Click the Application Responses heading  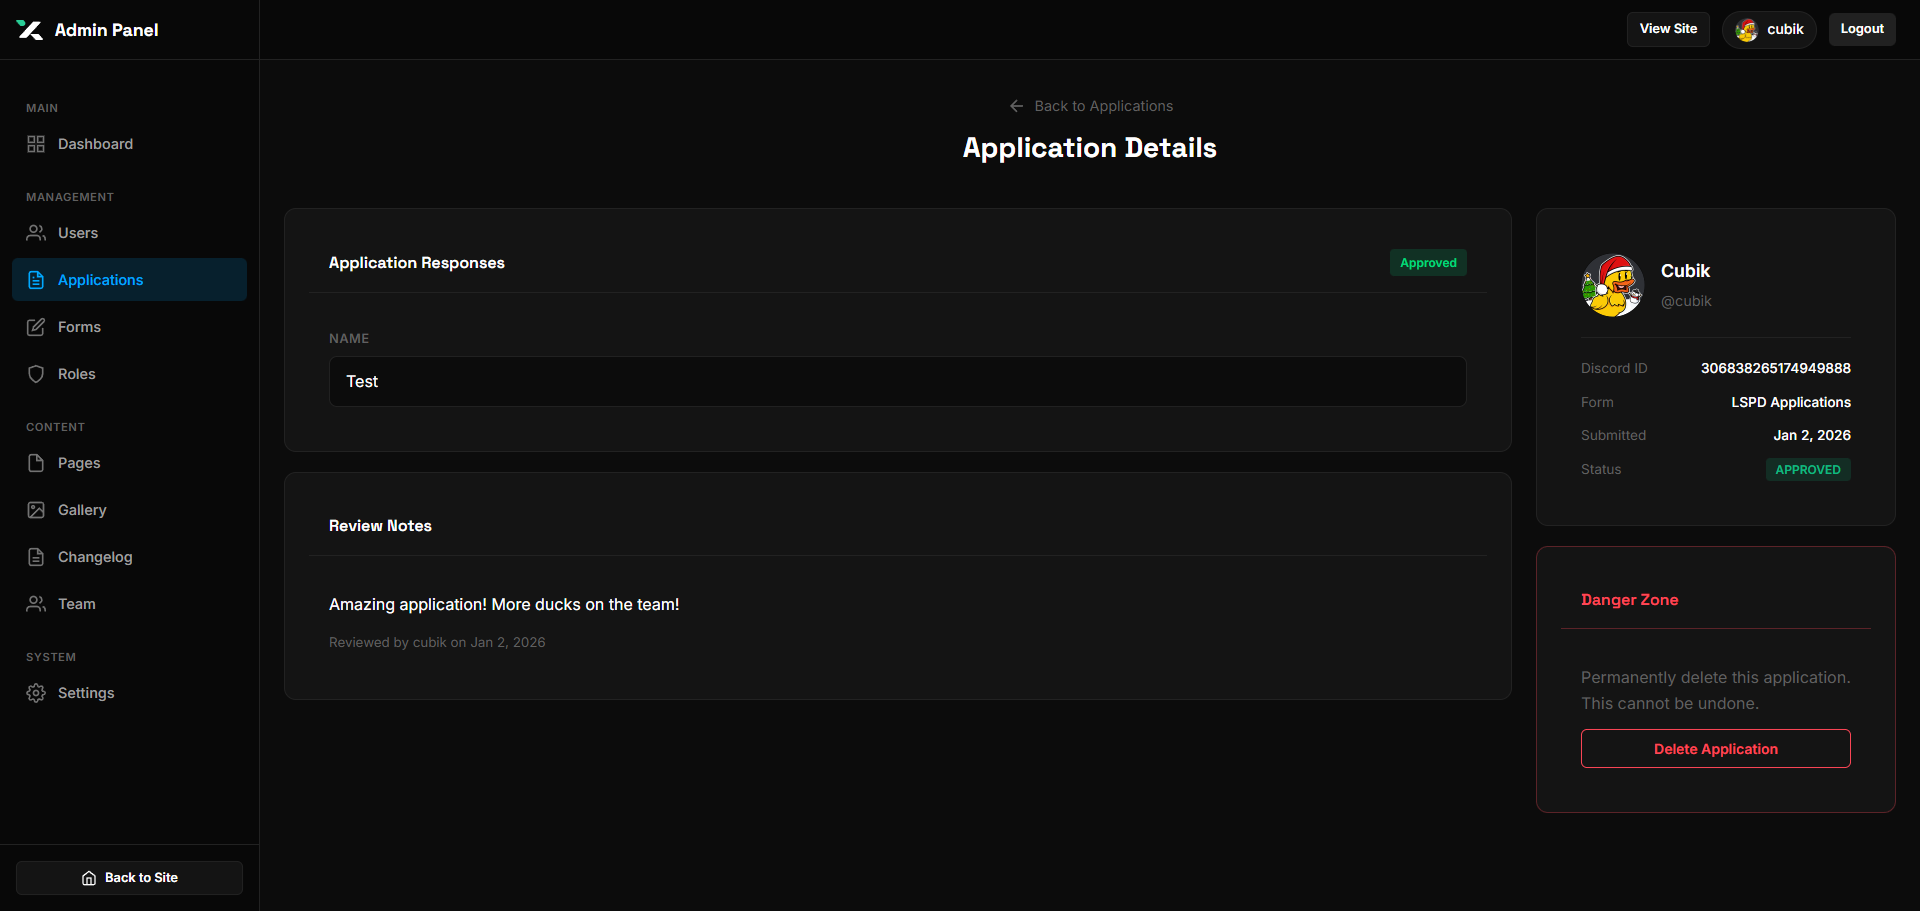(x=417, y=263)
